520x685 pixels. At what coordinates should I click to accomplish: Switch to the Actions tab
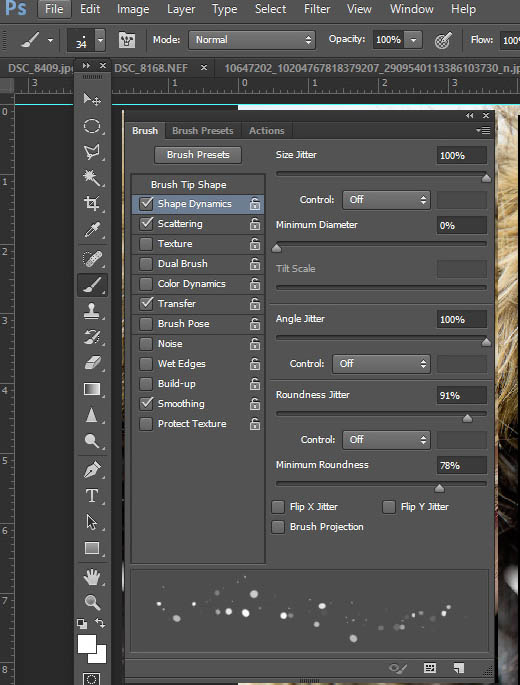click(x=267, y=131)
